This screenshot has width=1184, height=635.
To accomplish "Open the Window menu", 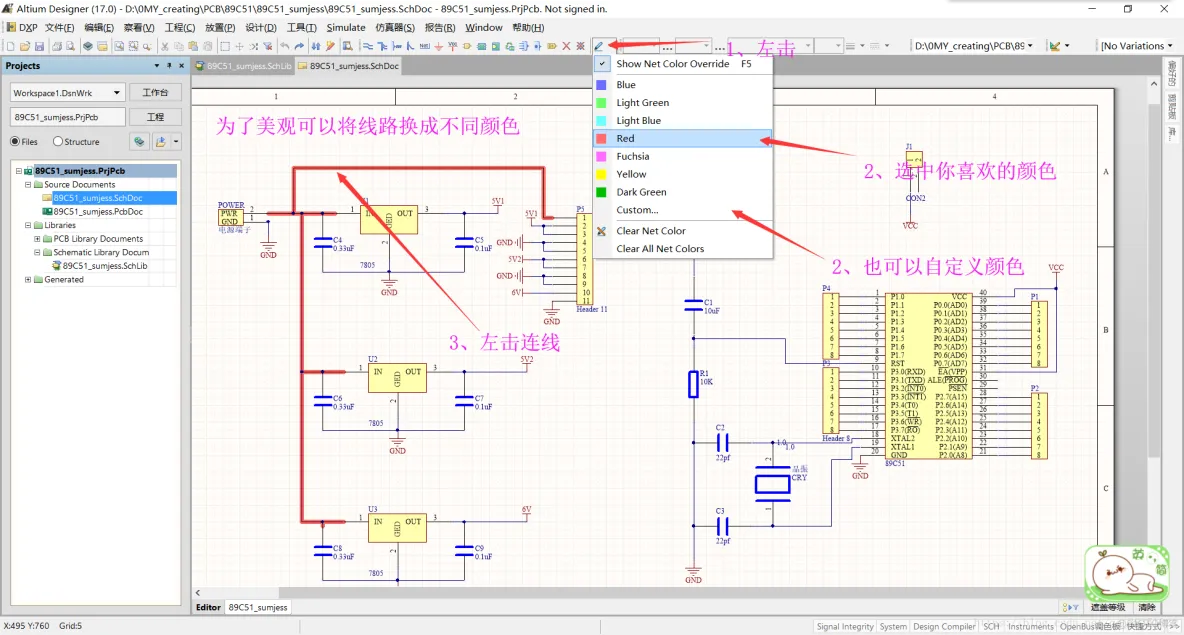I will tap(483, 27).
